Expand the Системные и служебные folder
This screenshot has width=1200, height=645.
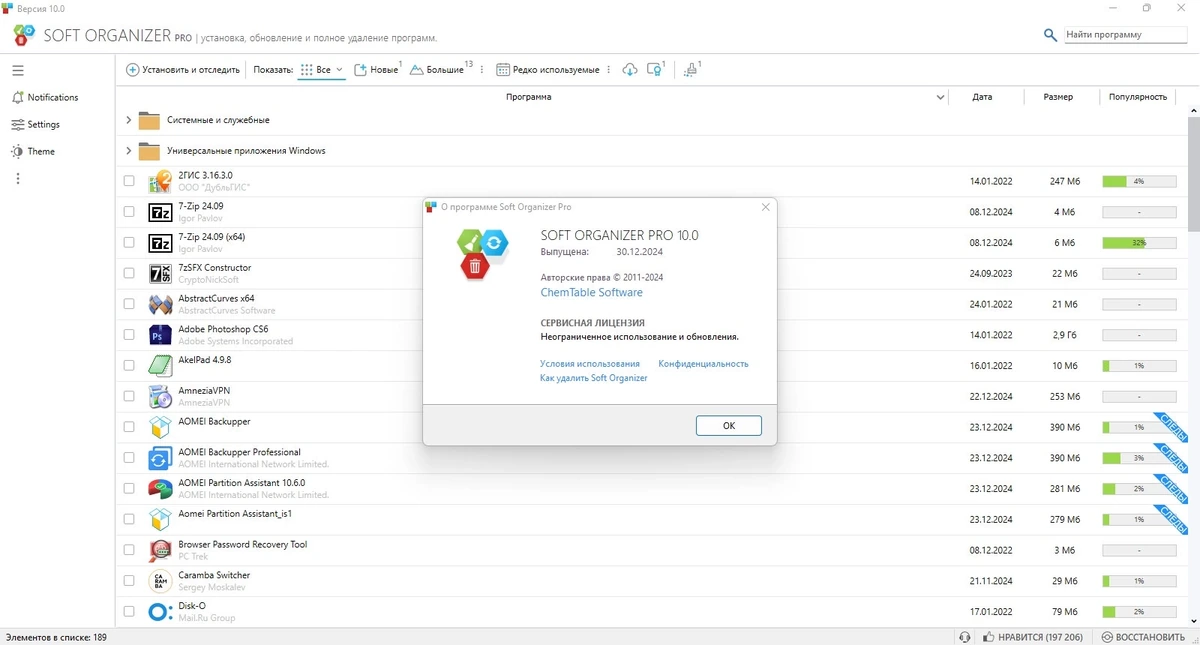pos(128,120)
